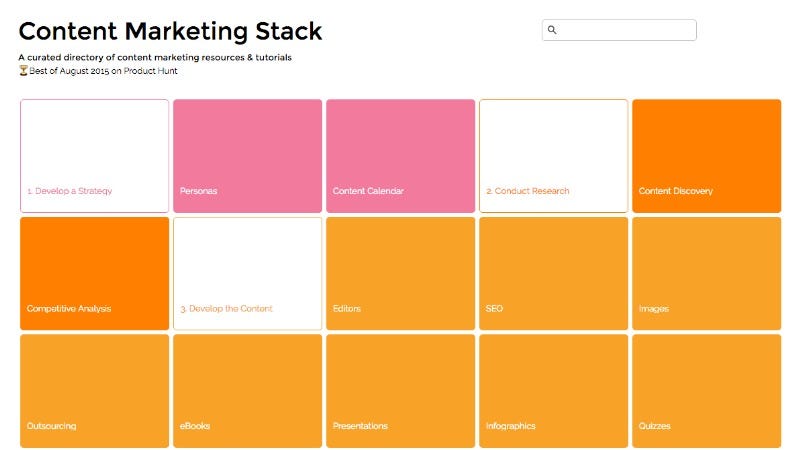The height and width of the screenshot is (450, 797).
Task: Open the Content Calendar tile
Action: pos(400,155)
